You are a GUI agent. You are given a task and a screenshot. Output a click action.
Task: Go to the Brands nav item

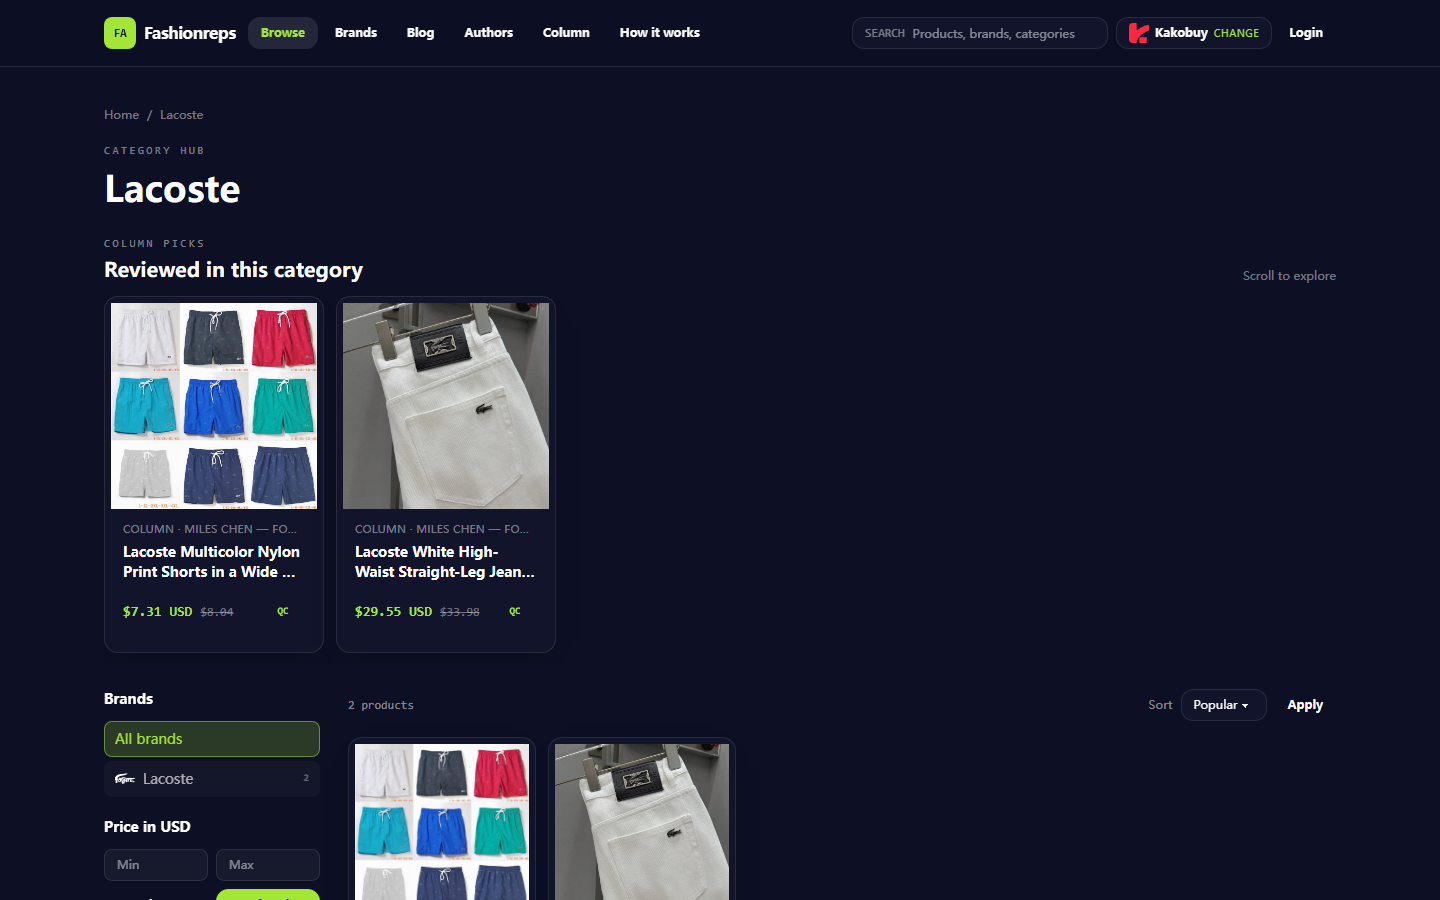[356, 33]
